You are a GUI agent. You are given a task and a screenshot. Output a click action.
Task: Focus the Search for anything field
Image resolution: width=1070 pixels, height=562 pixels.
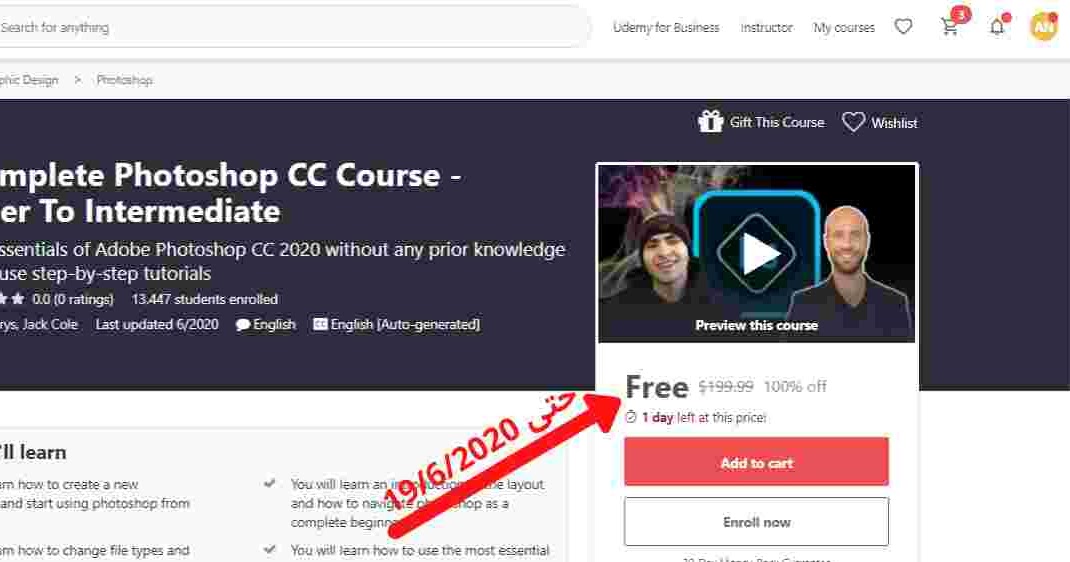(293, 27)
